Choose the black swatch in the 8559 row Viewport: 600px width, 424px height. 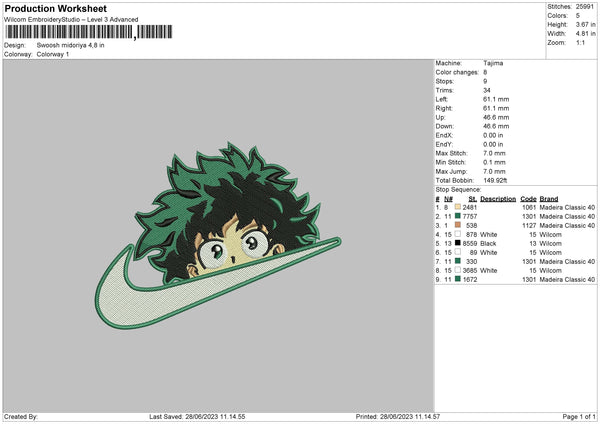pyautogui.click(x=458, y=243)
